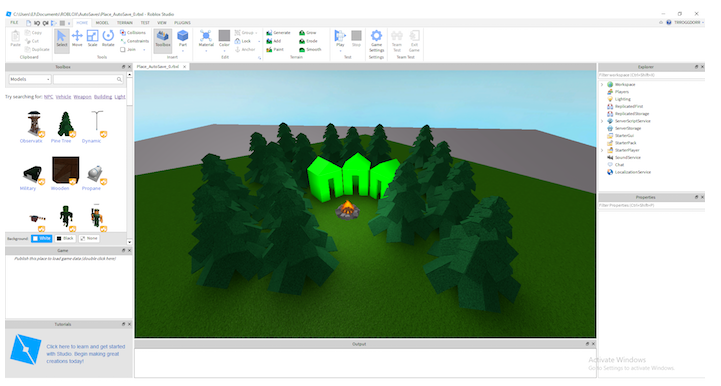Click Generate terrain tool

coord(279,33)
